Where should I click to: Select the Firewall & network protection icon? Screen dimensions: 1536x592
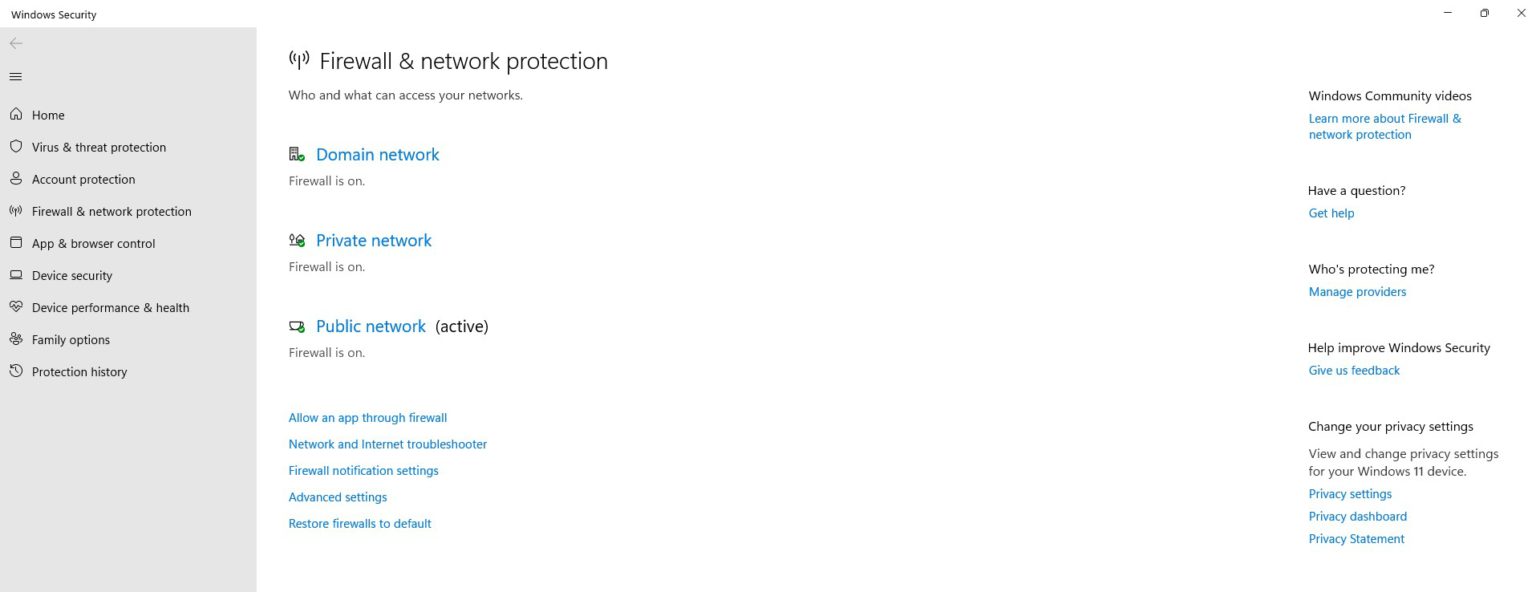click(16, 211)
